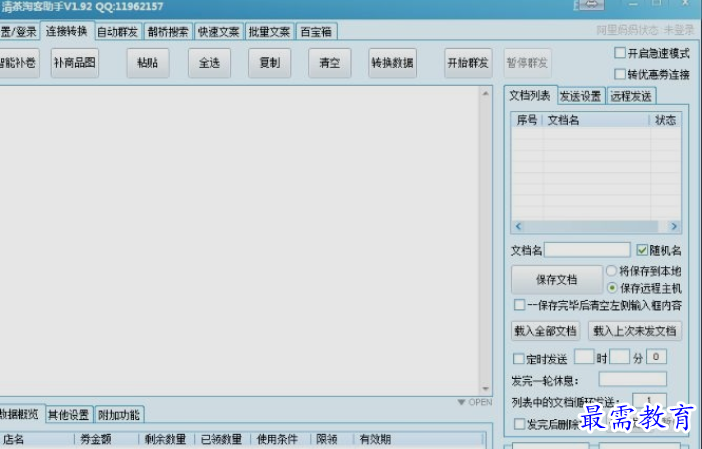
Task: Click the 剩余数量 column header
Action: coord(167,439)
